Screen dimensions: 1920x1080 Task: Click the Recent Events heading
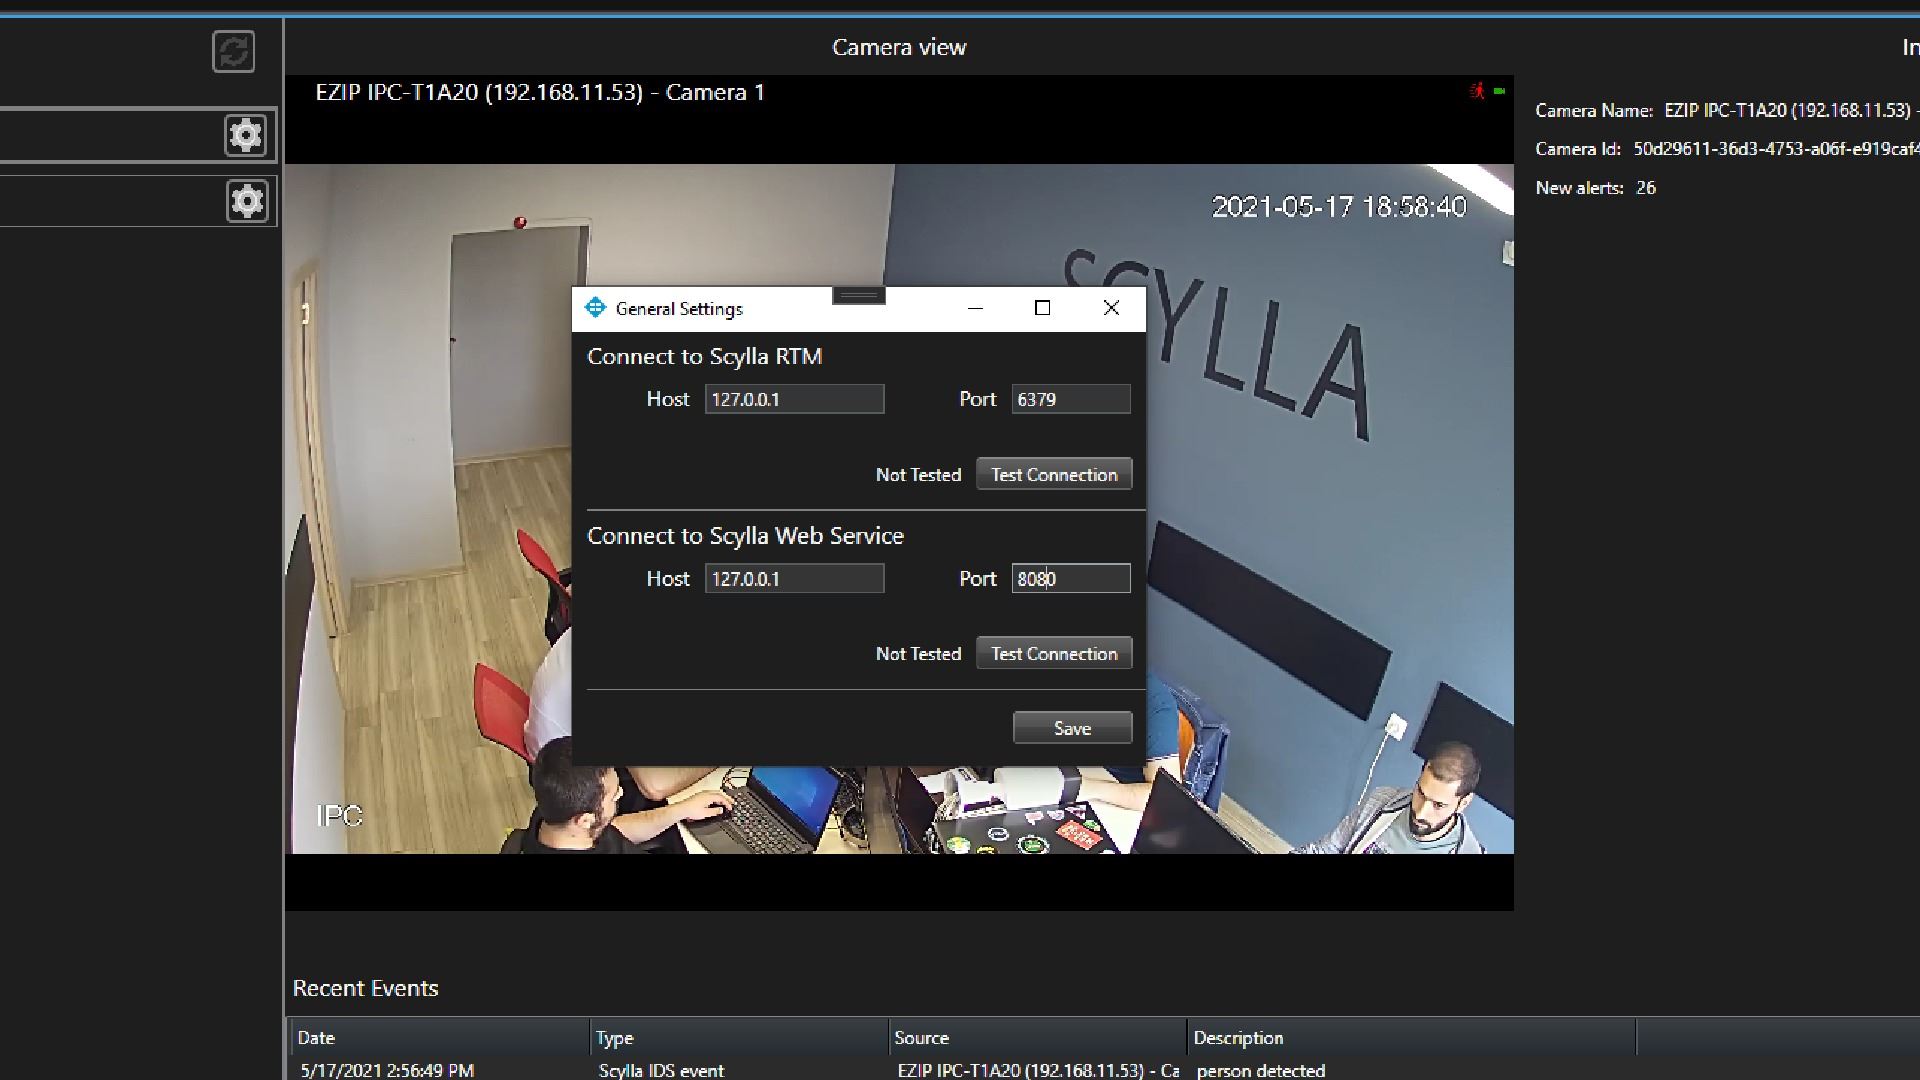tap(366, 988)
